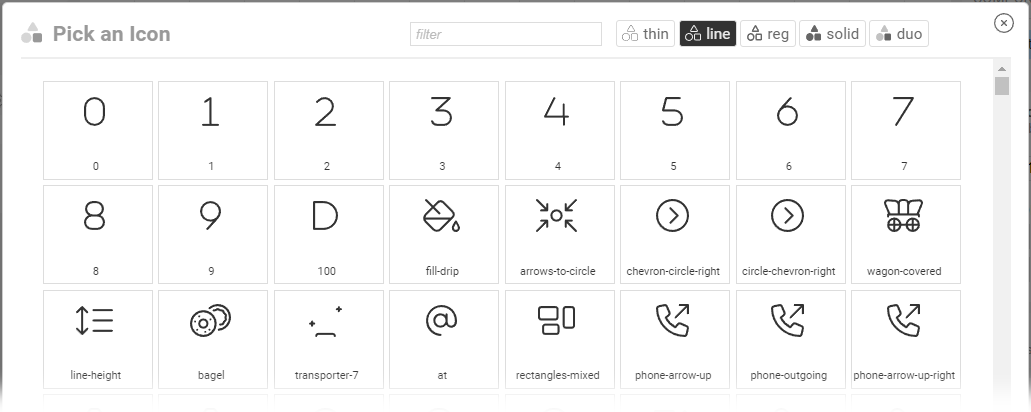Switch to duo icon style
The height and width of the screenshot is (412, 1031).
point(899,34)
